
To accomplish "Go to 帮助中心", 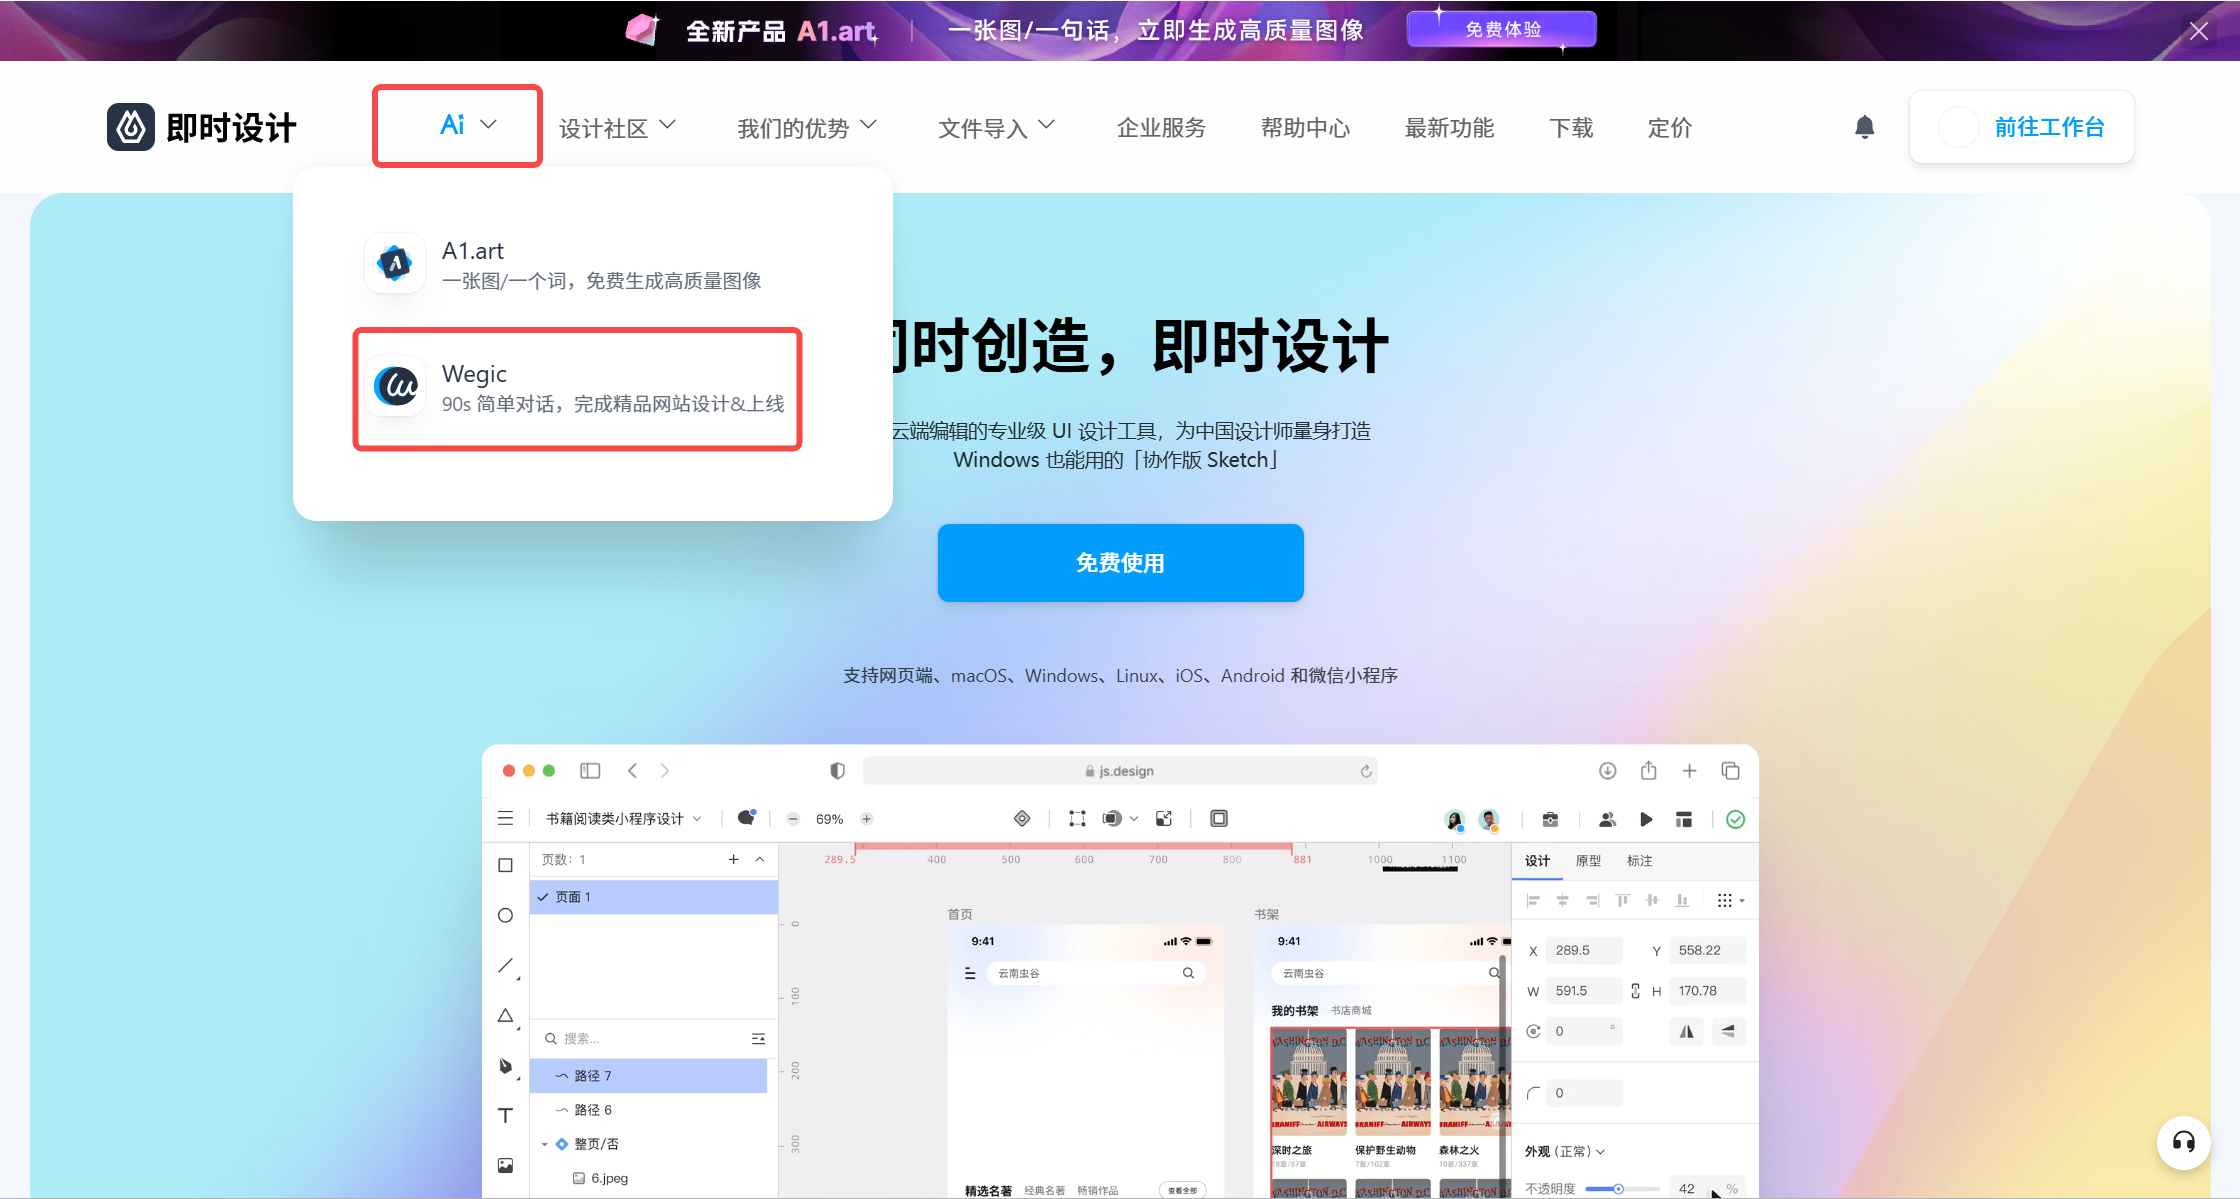I will coord(1305,128).
